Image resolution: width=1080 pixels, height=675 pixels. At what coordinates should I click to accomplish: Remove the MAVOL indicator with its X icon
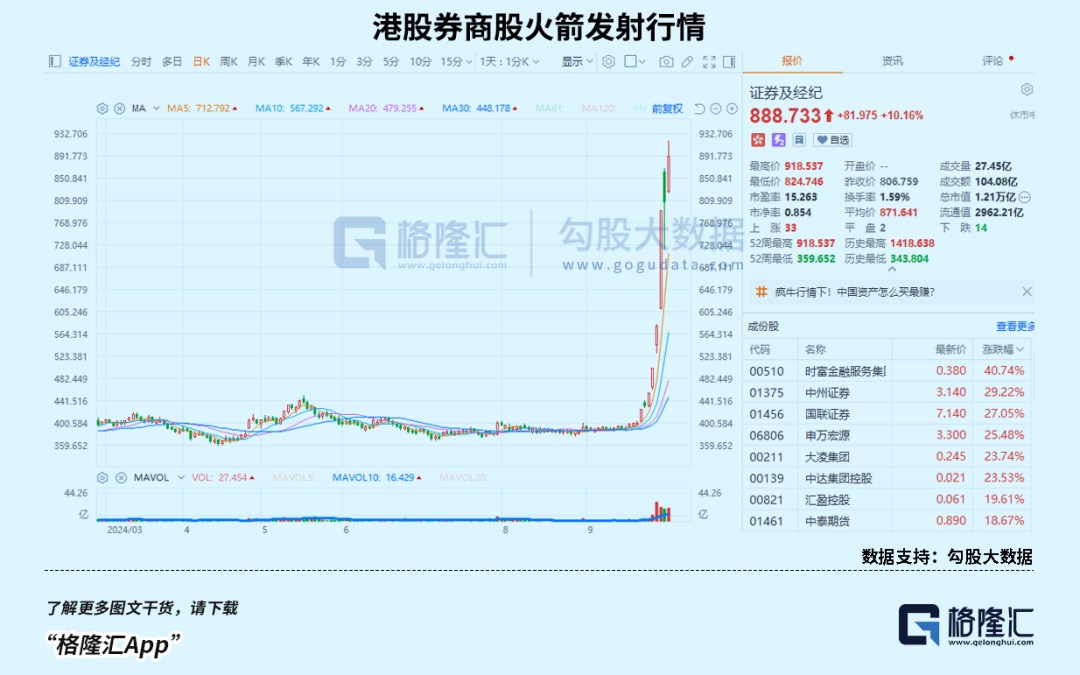[121, 477]
